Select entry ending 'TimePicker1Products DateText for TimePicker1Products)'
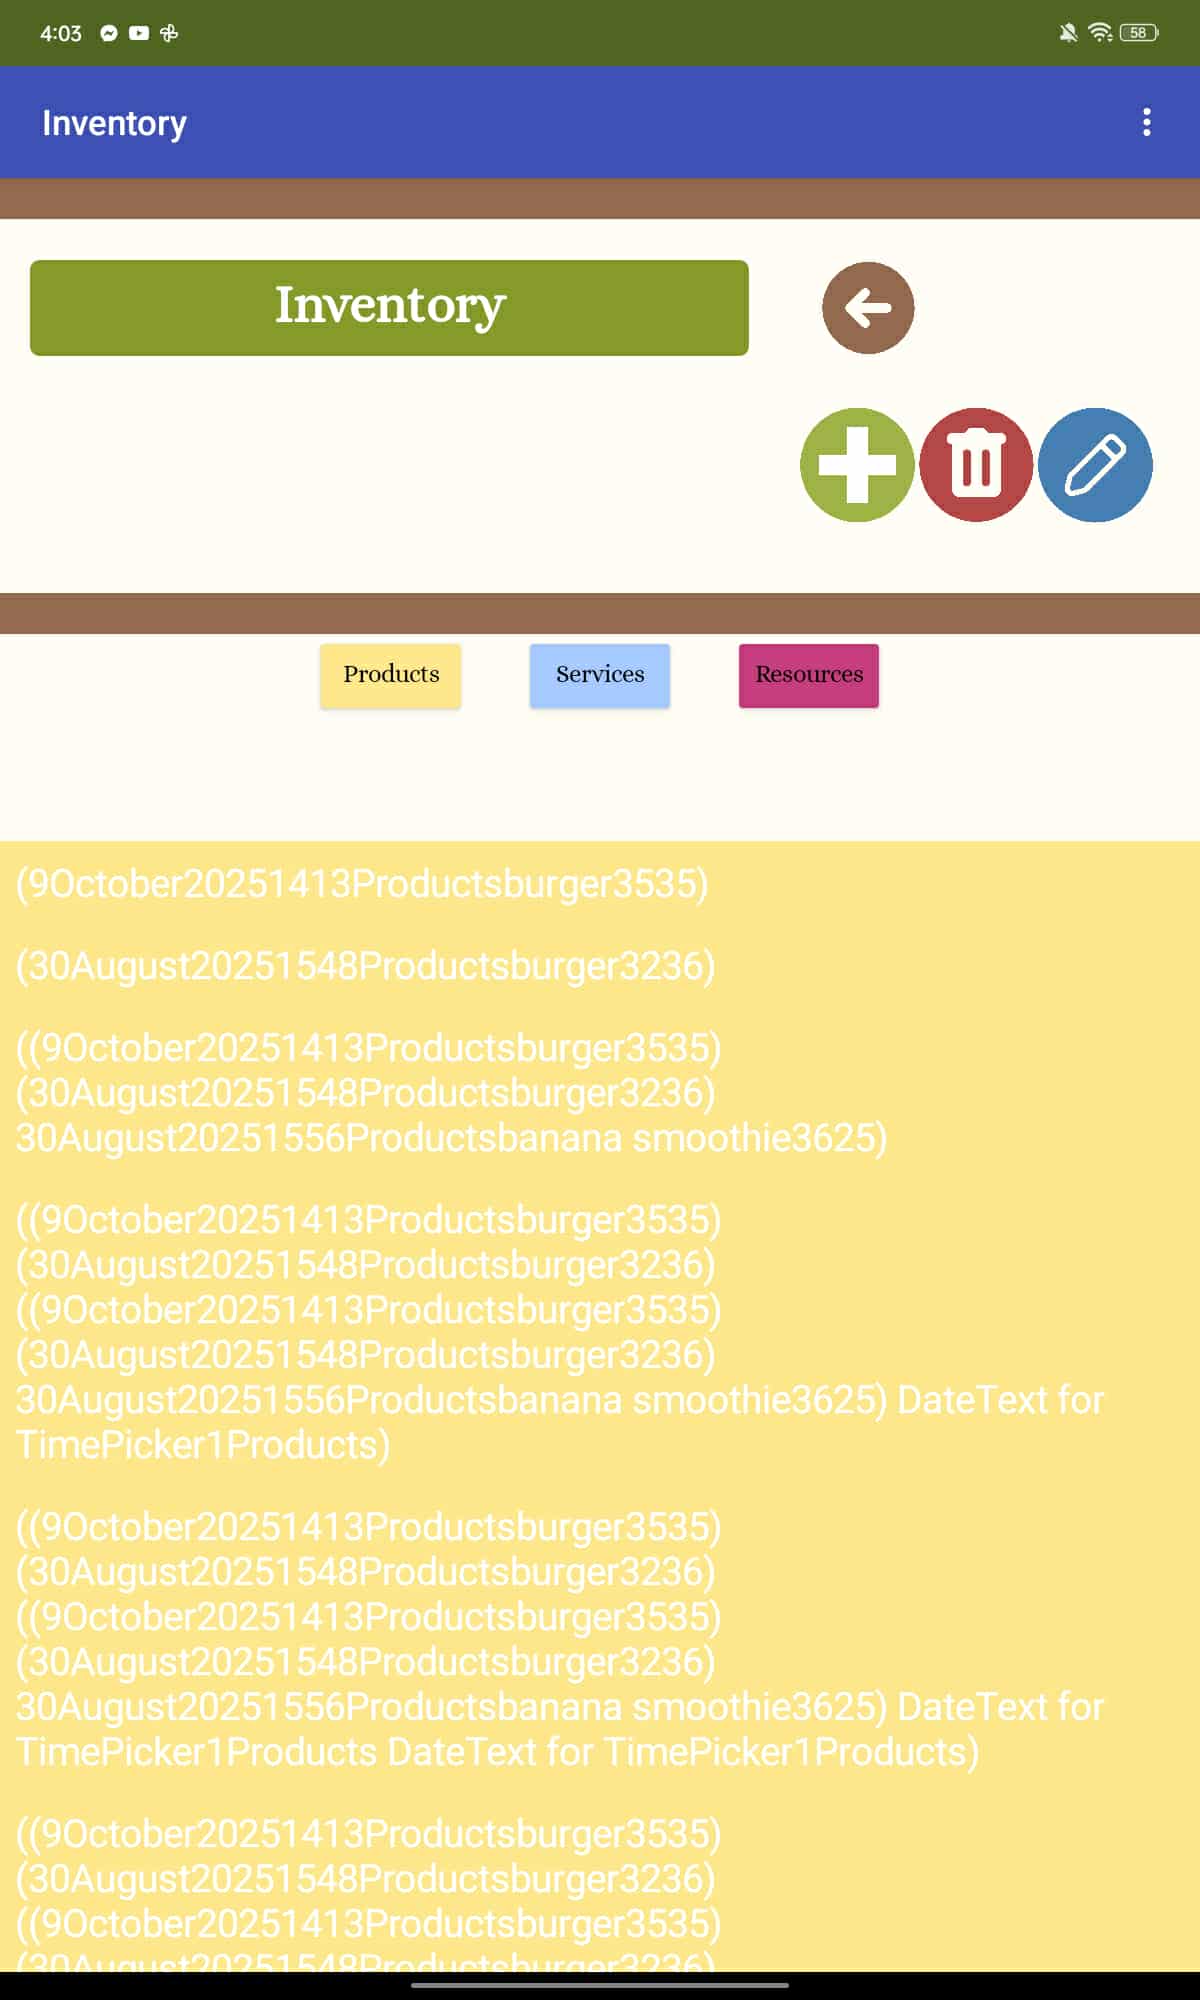This screenshot has height=2000, width=1200. click(x=600, y=1639)
